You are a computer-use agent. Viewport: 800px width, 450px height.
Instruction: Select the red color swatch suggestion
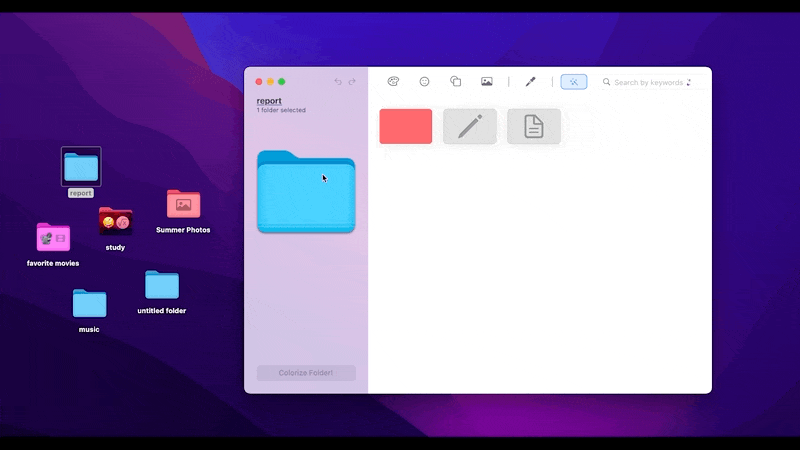click(406, 126)
